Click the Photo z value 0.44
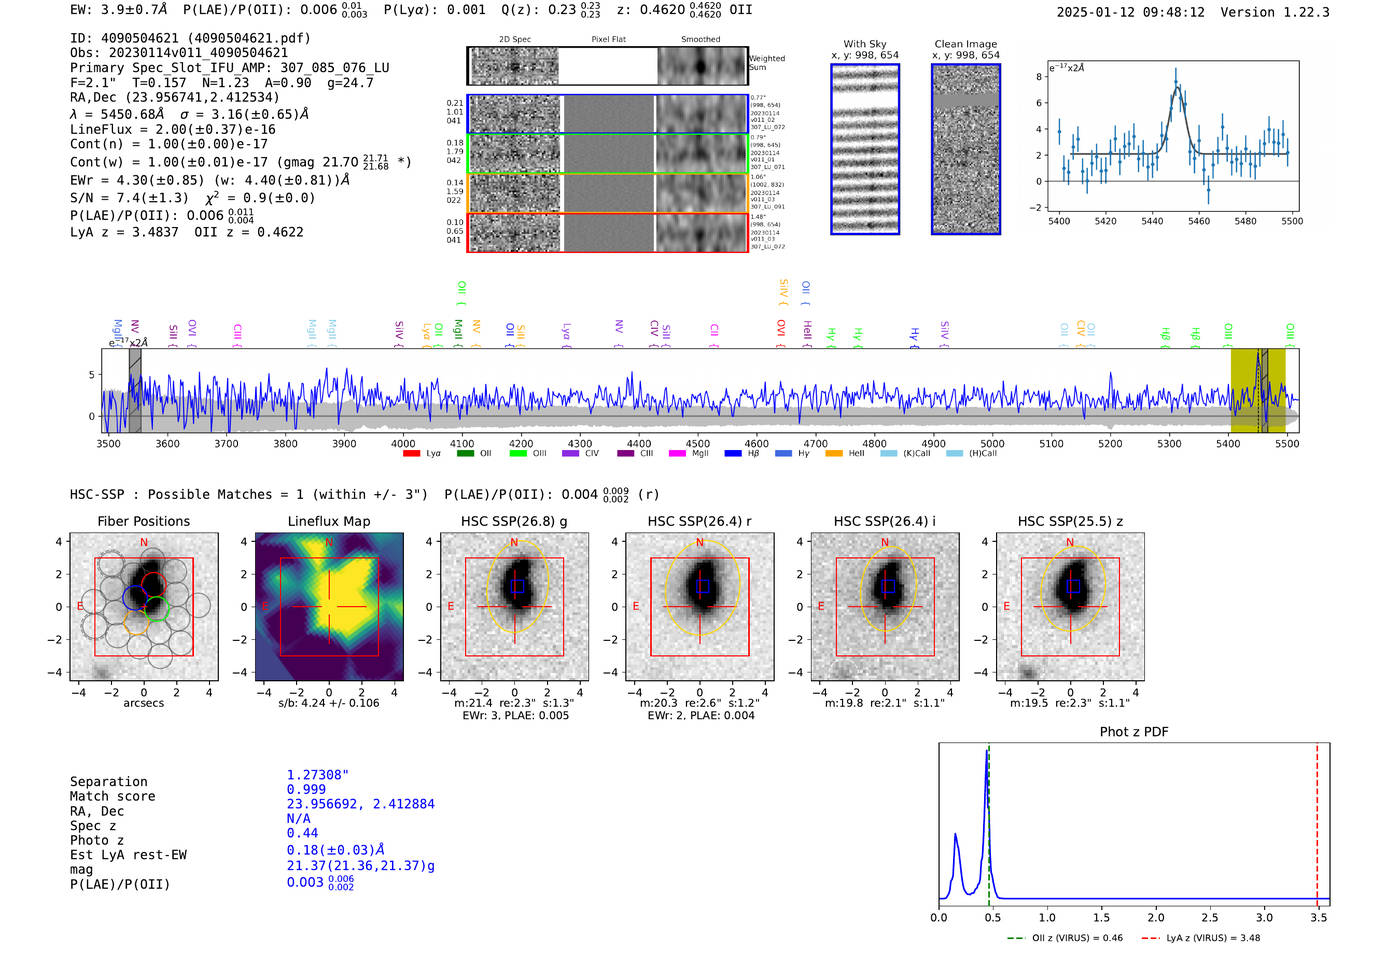Viewport: 1400px width, 953px height. tap(302, 833)
